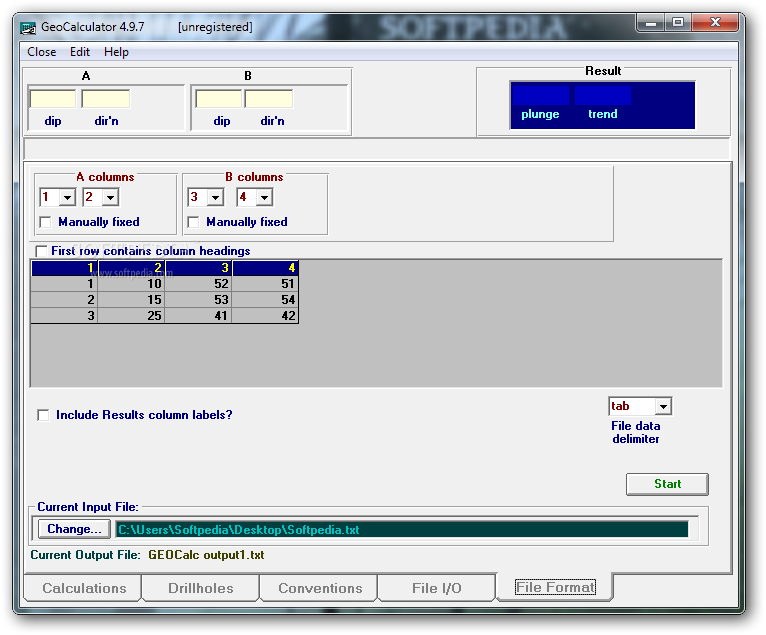This screenshot has height=635, width=766.
Task: Click the output file name GEOCalc output1.txt
Action: [x=206, y=555]
